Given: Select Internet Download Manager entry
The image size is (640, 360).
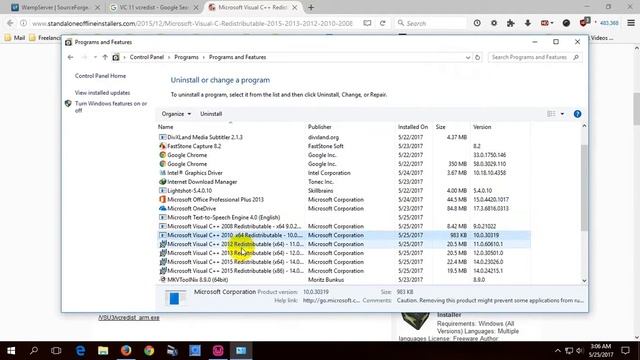Looking at the screenshot, I should [344, 182].
